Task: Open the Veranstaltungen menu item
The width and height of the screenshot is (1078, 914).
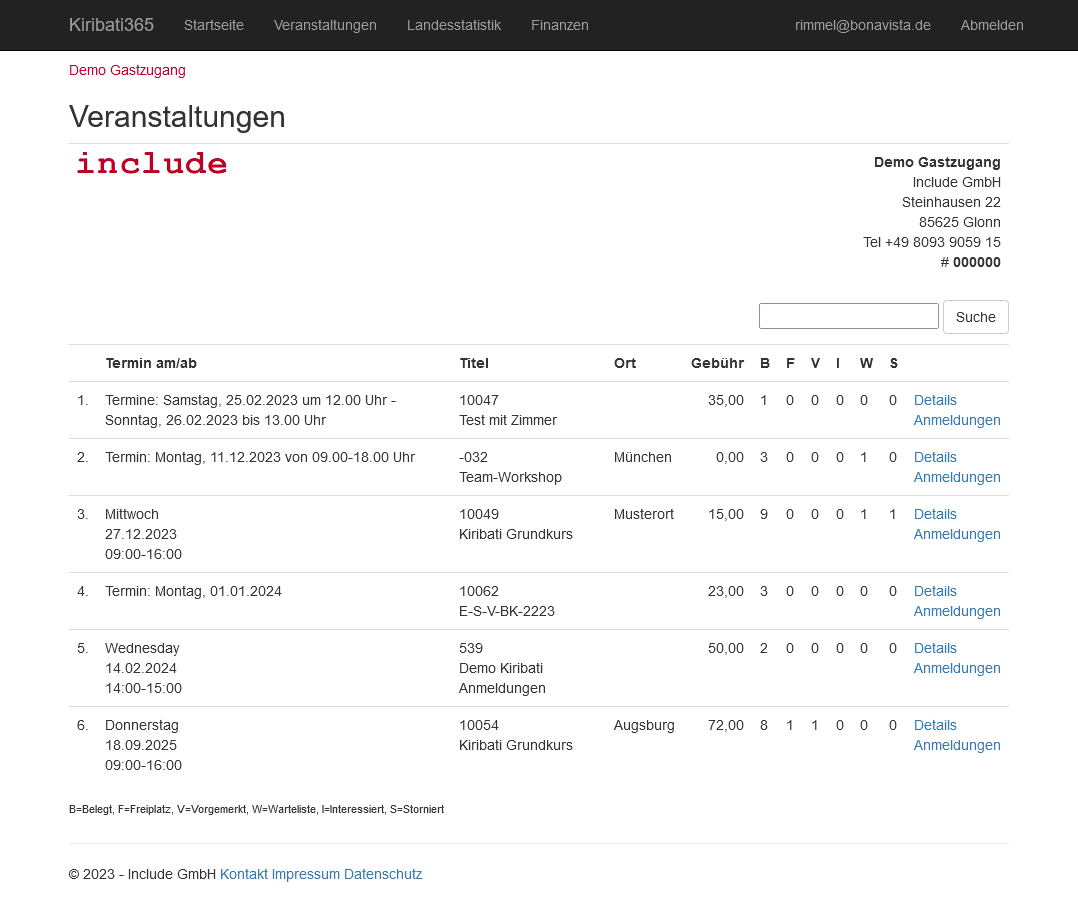Action: click(x=325, y=25)
